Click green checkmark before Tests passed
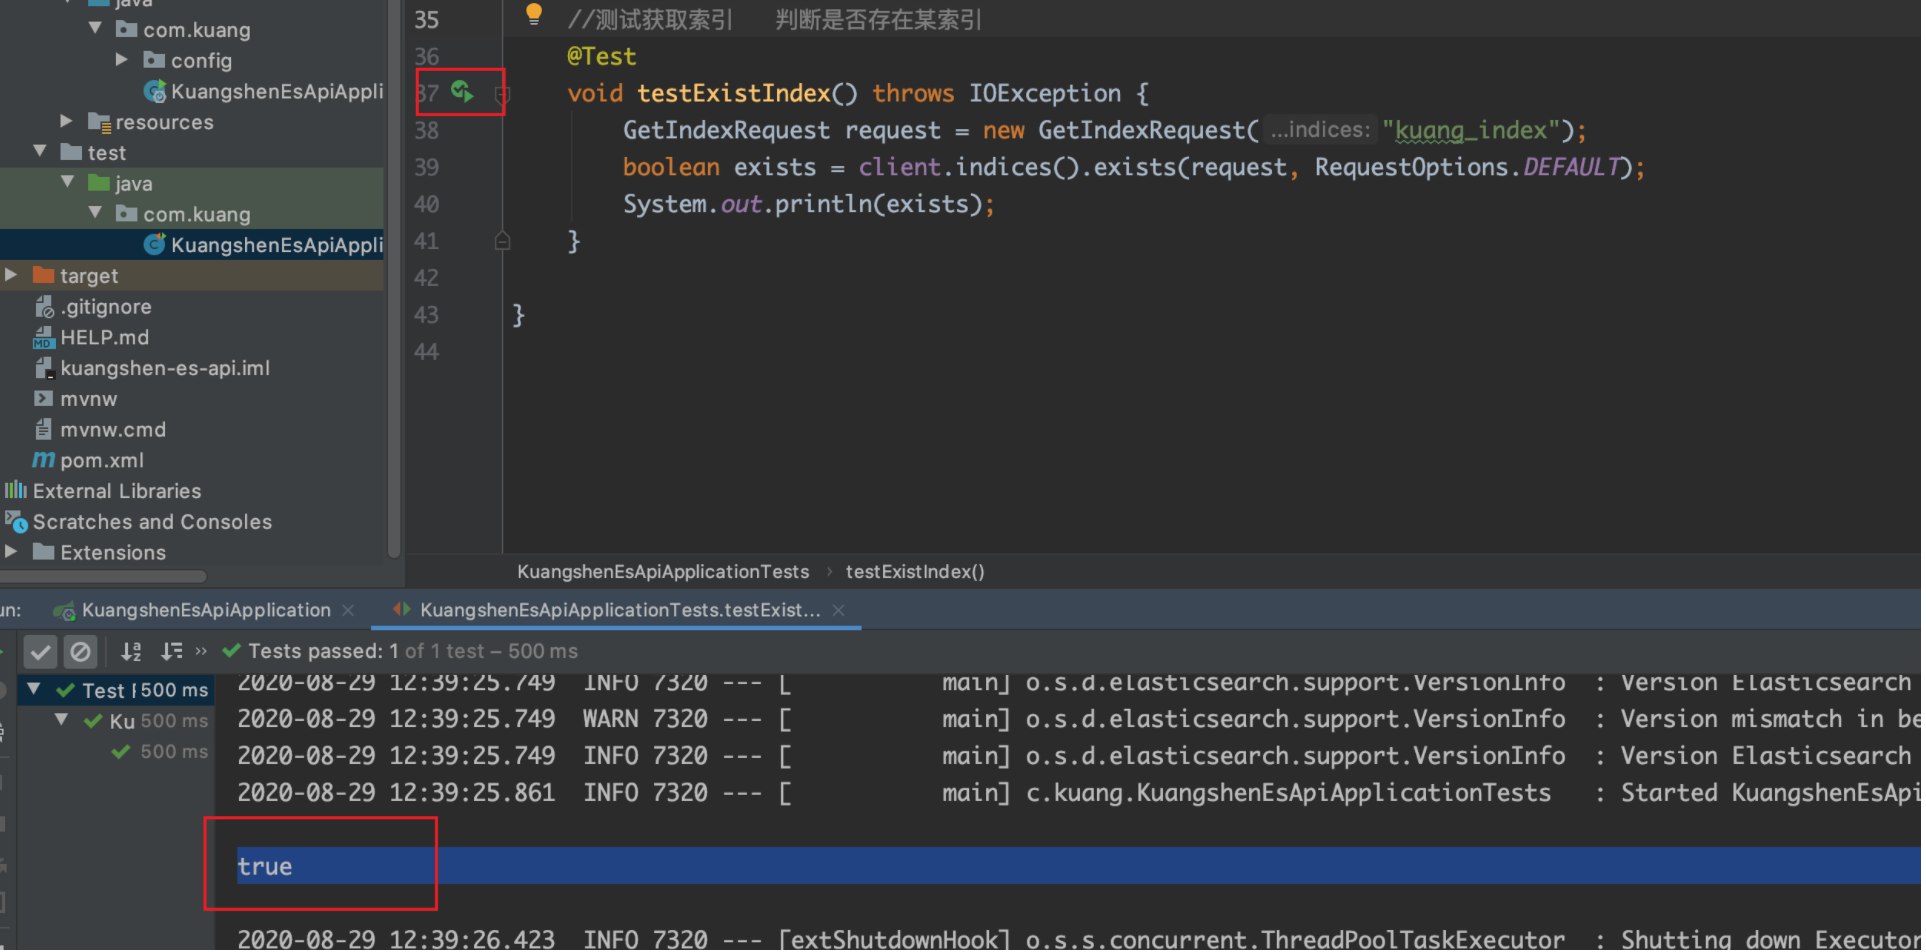The image size is (1926, 952). pyautogui.click(x=231, y=651)
